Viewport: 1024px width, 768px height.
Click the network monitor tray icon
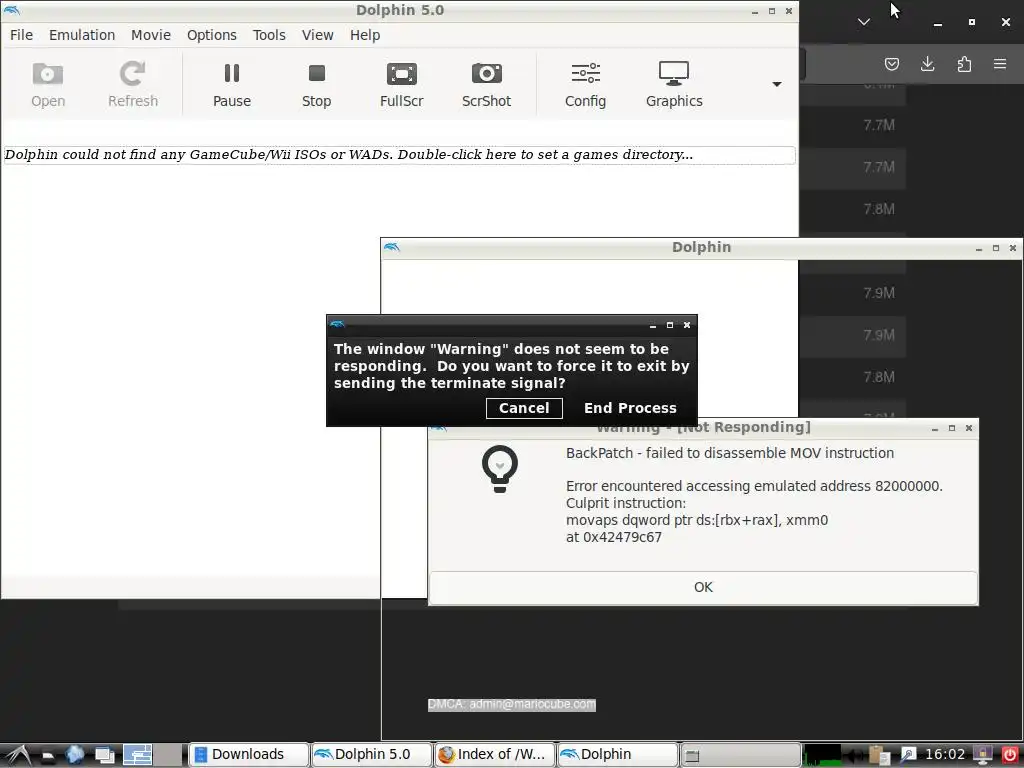tap(983, 754)
